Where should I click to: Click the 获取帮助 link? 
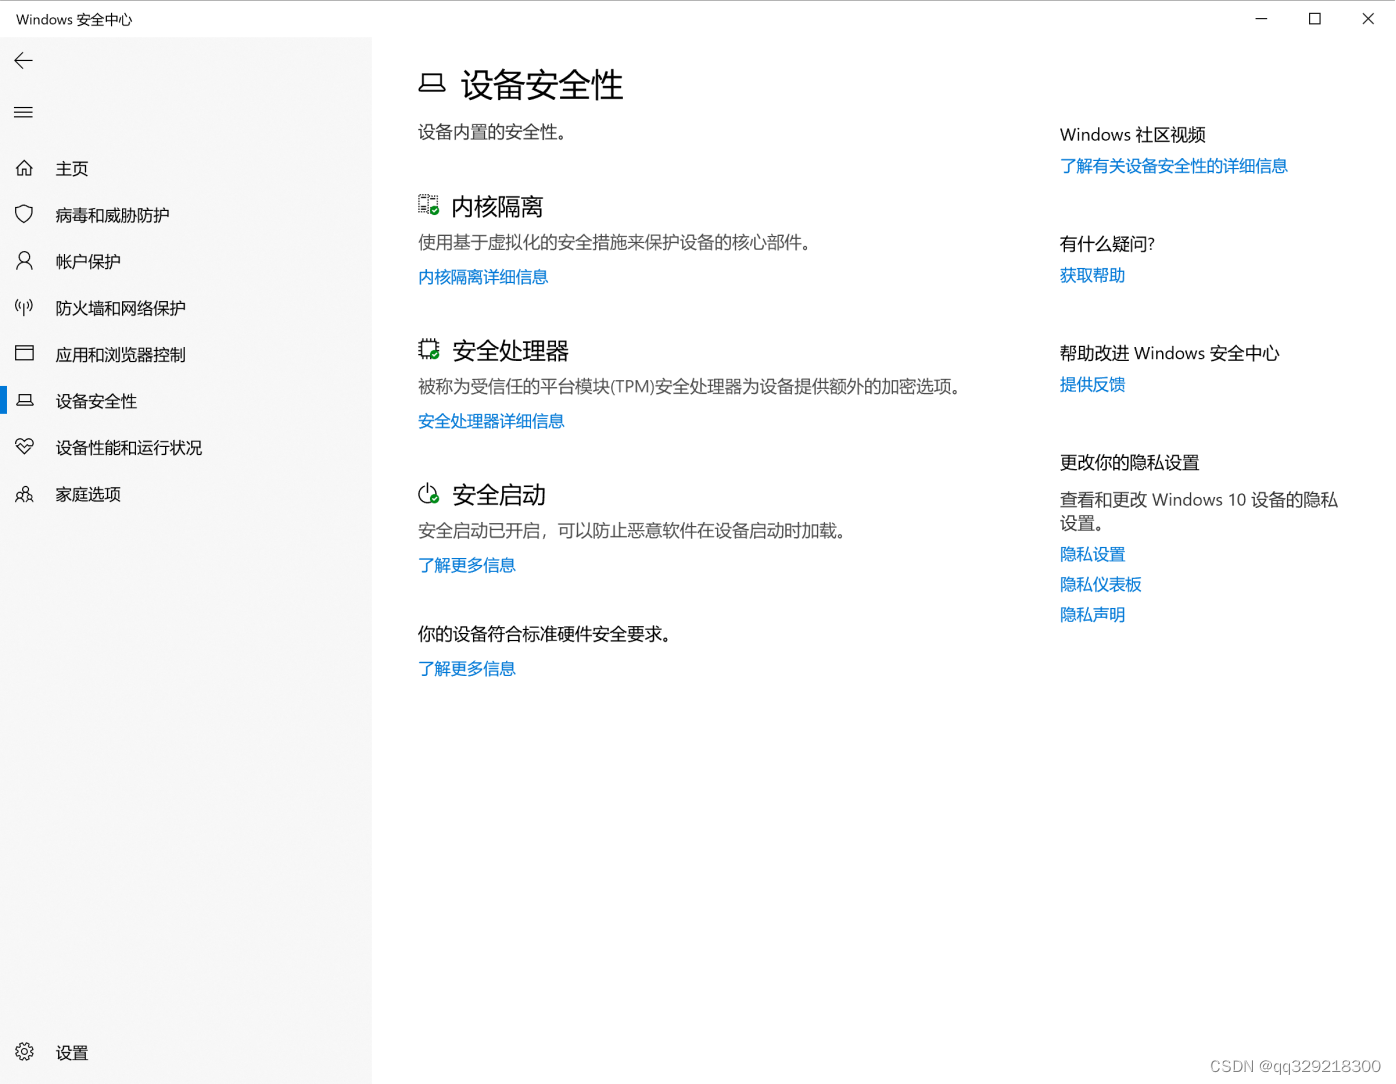click(x=1093, y=275)
